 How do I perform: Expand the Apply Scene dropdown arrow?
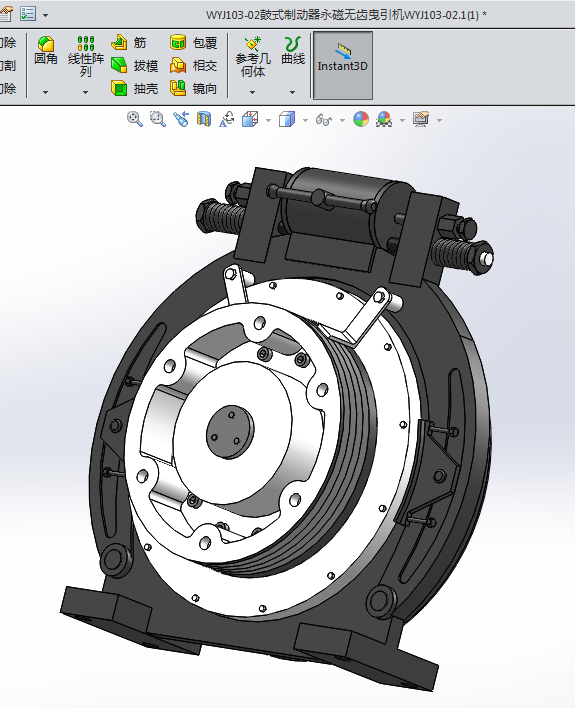click(x=402, y=120)
